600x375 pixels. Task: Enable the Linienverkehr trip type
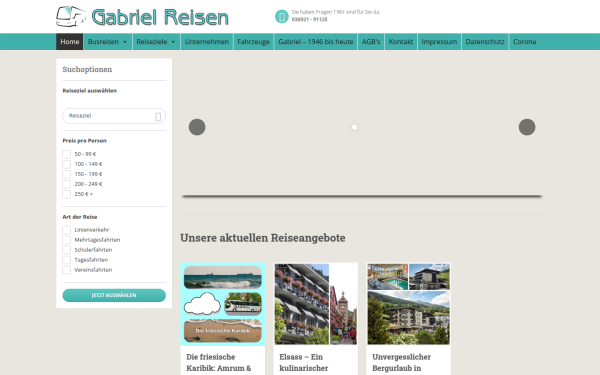point(67,230)
